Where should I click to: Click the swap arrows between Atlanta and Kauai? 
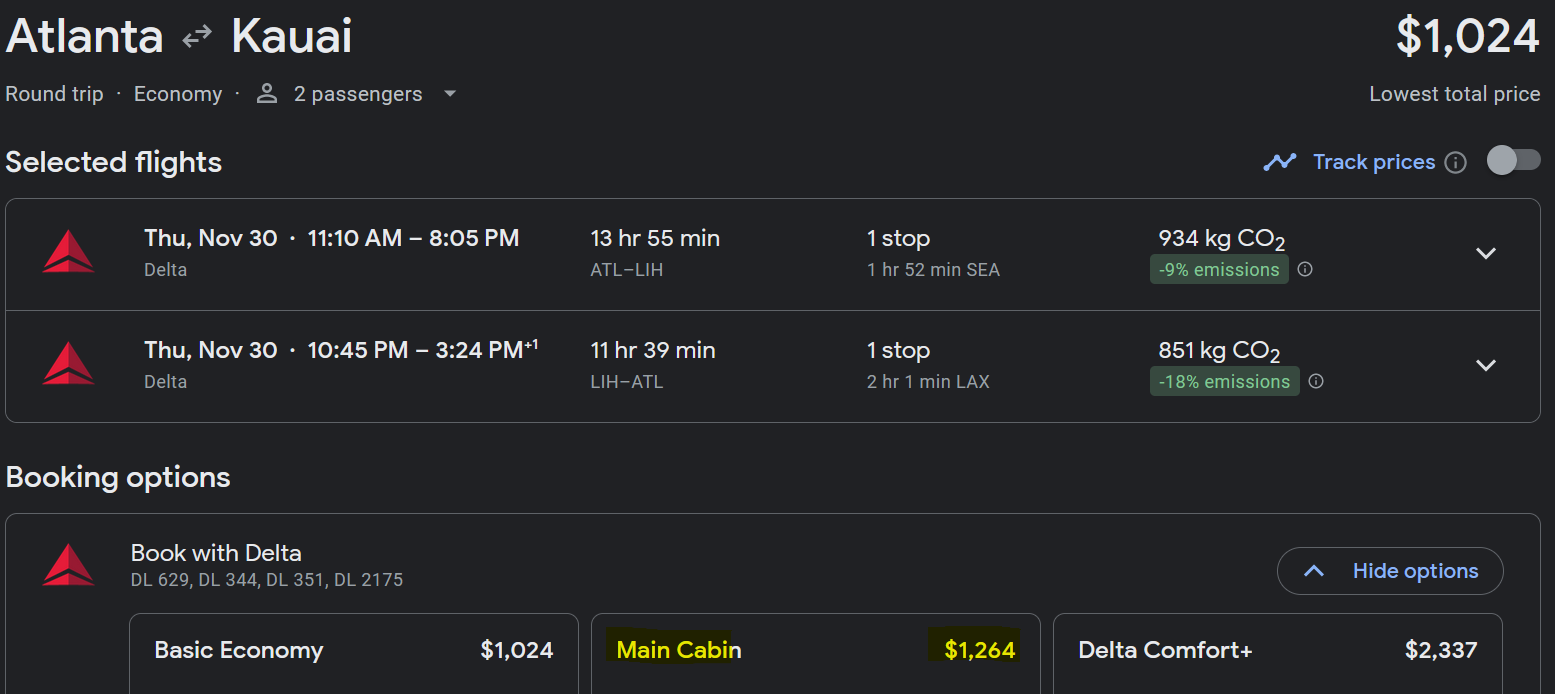197,36
